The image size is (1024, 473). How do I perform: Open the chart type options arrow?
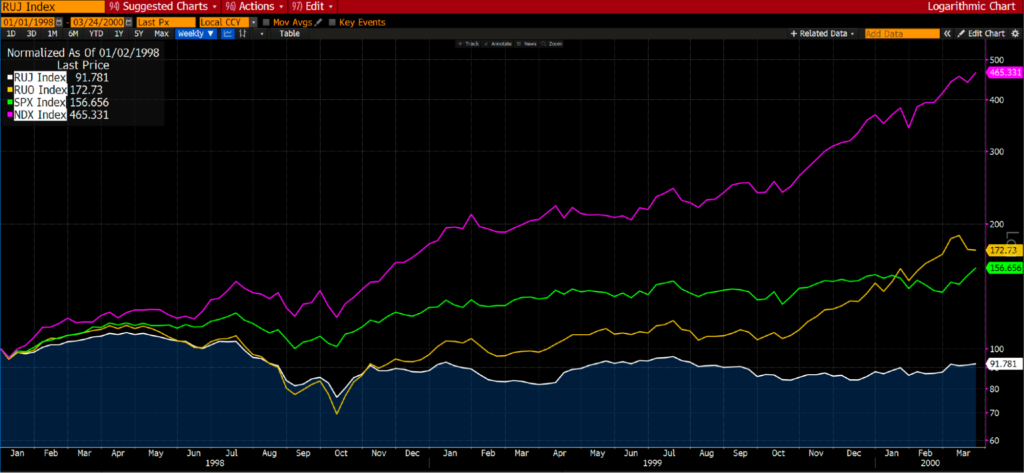tap(261, 33)
